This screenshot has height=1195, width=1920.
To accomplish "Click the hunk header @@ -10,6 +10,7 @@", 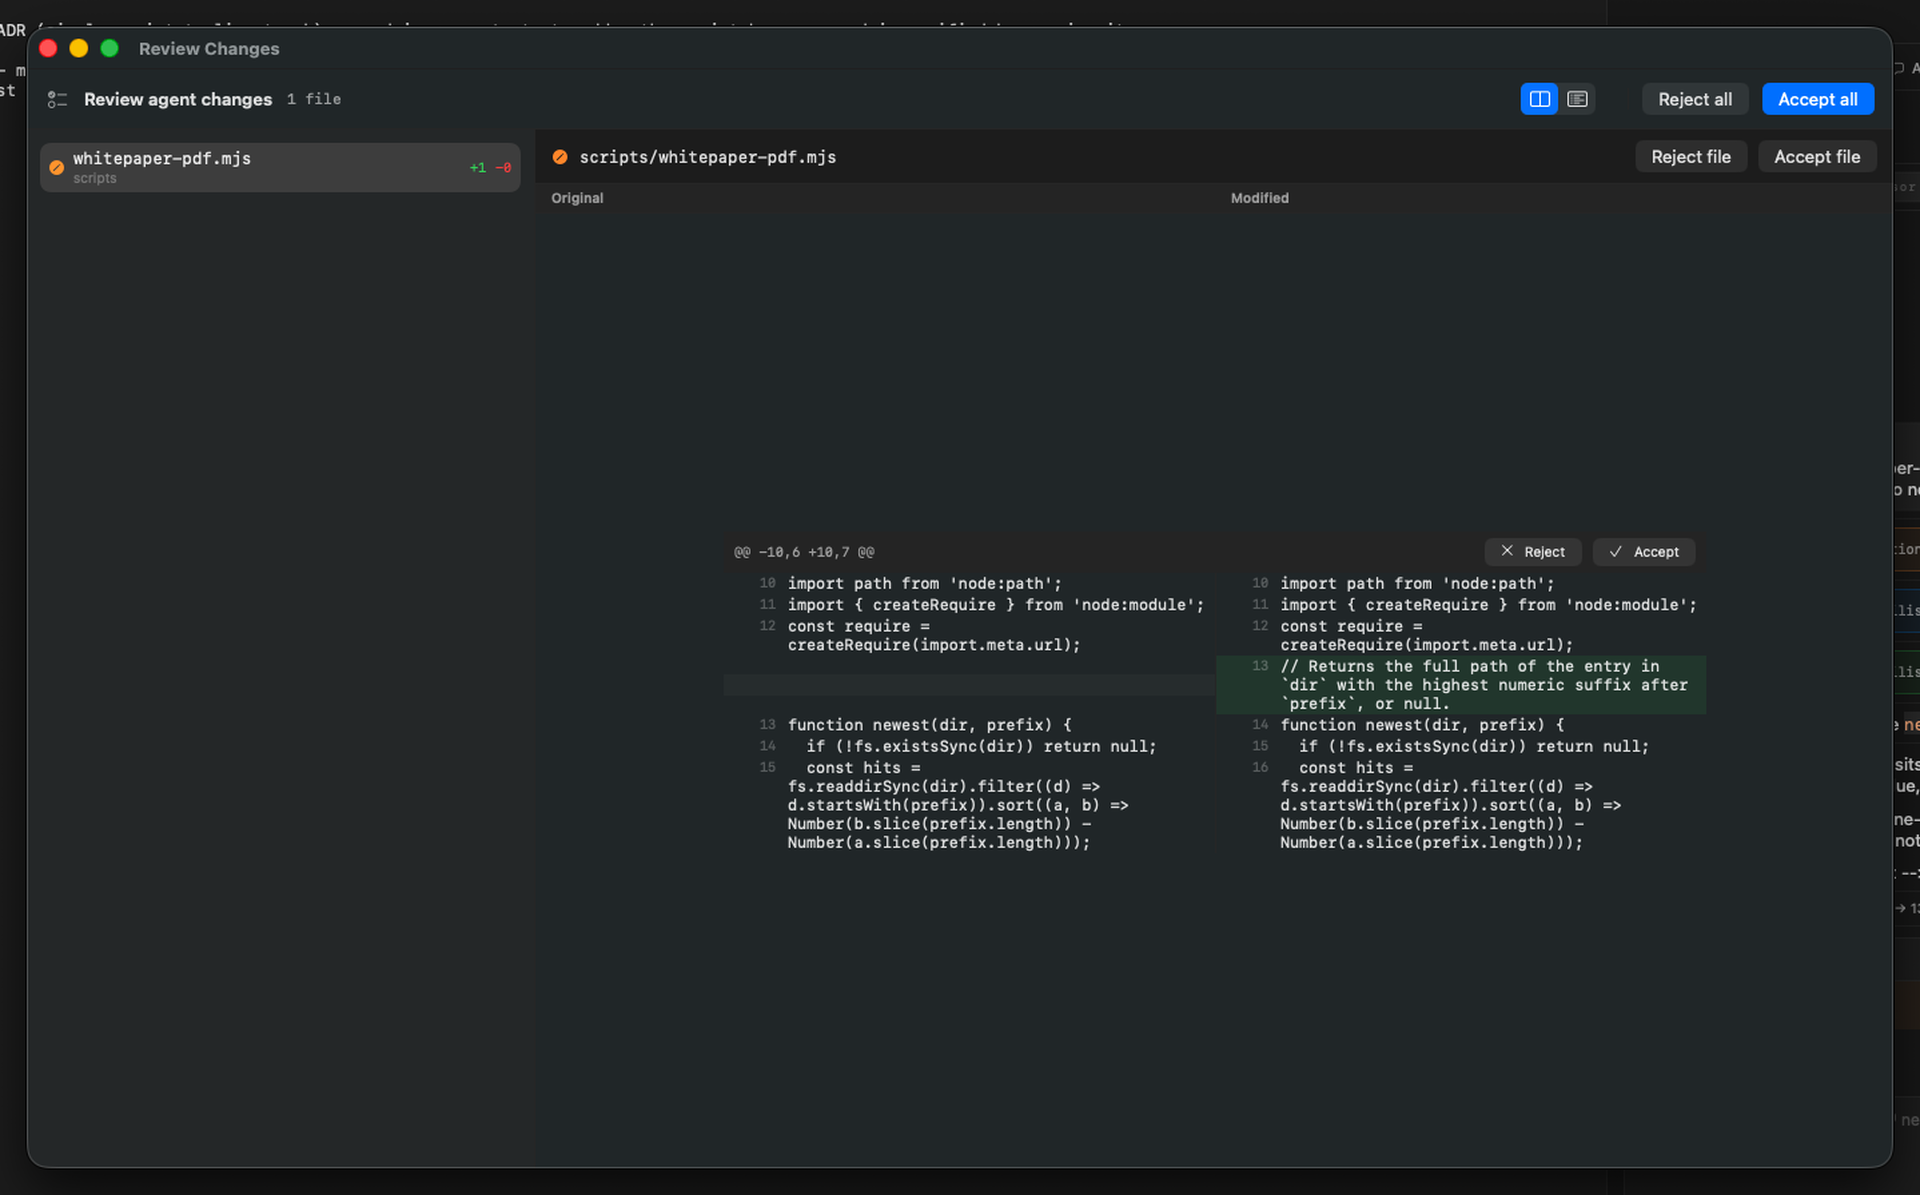I will [804, 552].
